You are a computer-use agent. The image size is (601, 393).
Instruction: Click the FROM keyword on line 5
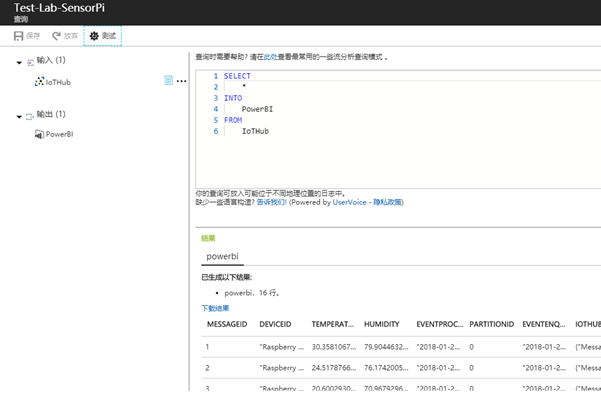(x=233, y=120)
